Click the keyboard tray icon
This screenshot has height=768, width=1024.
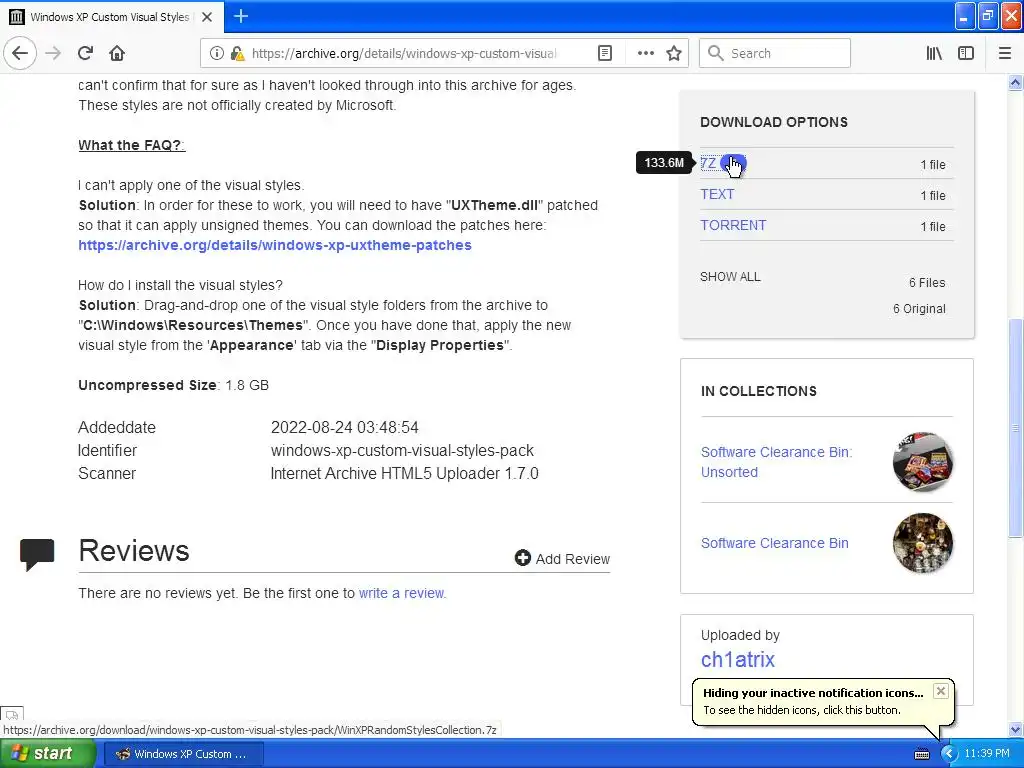[921, 754]
